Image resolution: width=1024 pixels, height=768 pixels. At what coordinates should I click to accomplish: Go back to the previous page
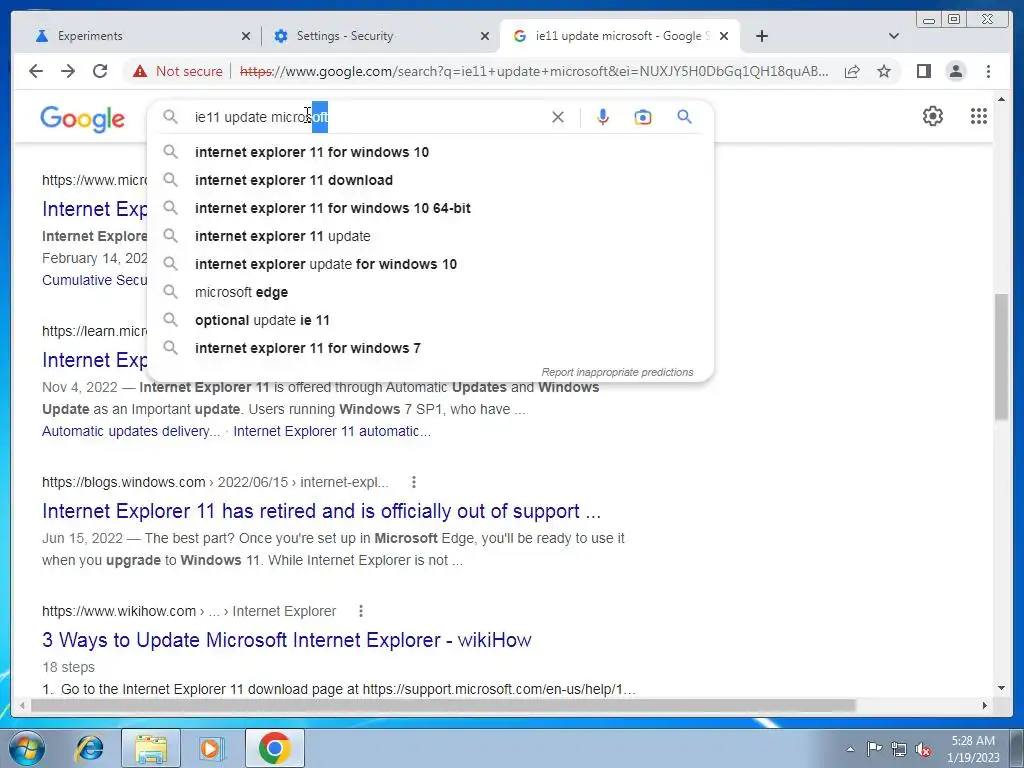click(36, 71)
